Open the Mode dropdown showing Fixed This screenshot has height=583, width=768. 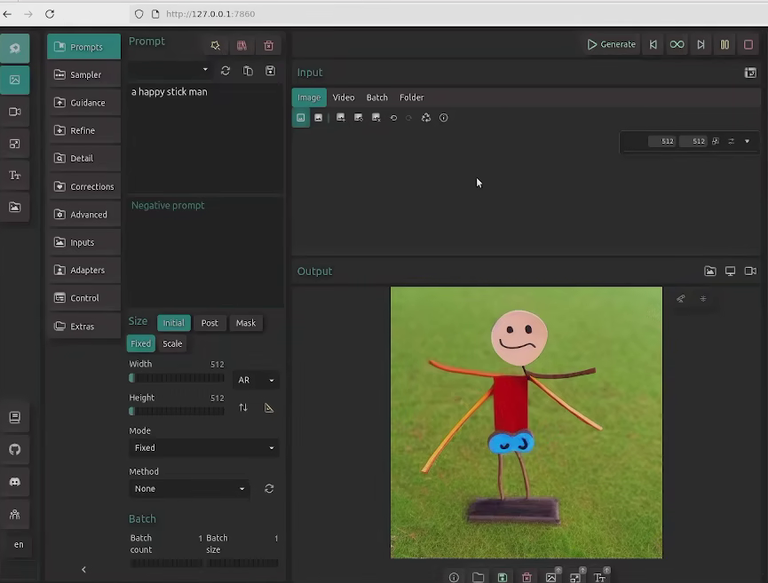pos(204,448)
